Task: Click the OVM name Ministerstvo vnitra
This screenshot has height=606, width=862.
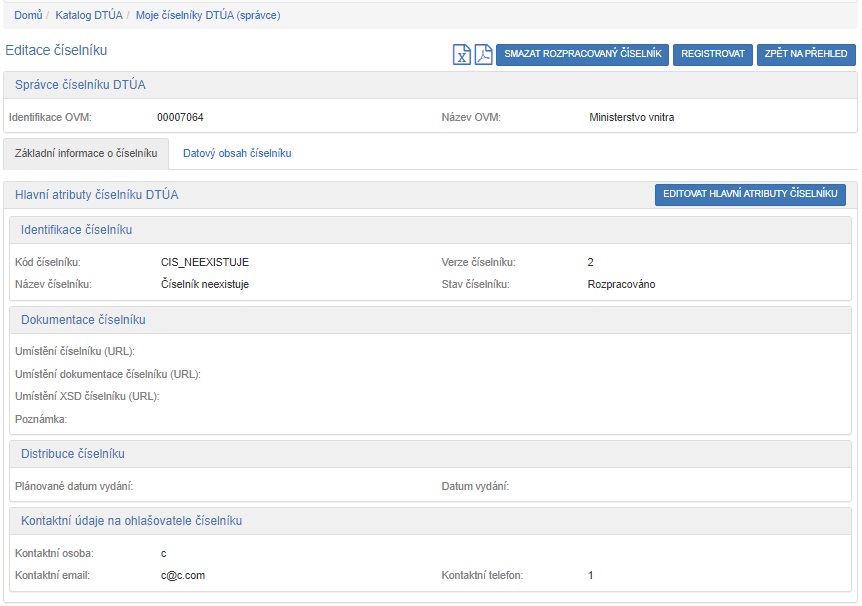Action: pos(631,117)
